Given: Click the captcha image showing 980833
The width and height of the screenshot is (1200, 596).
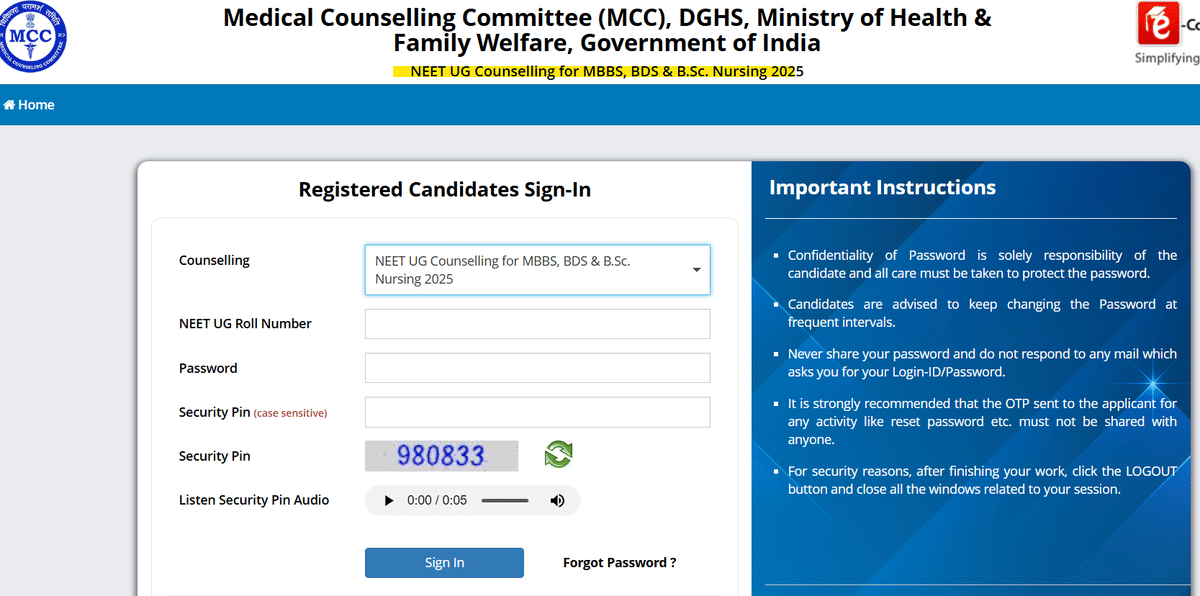Looking at the screenshot, I should point(442,456).
